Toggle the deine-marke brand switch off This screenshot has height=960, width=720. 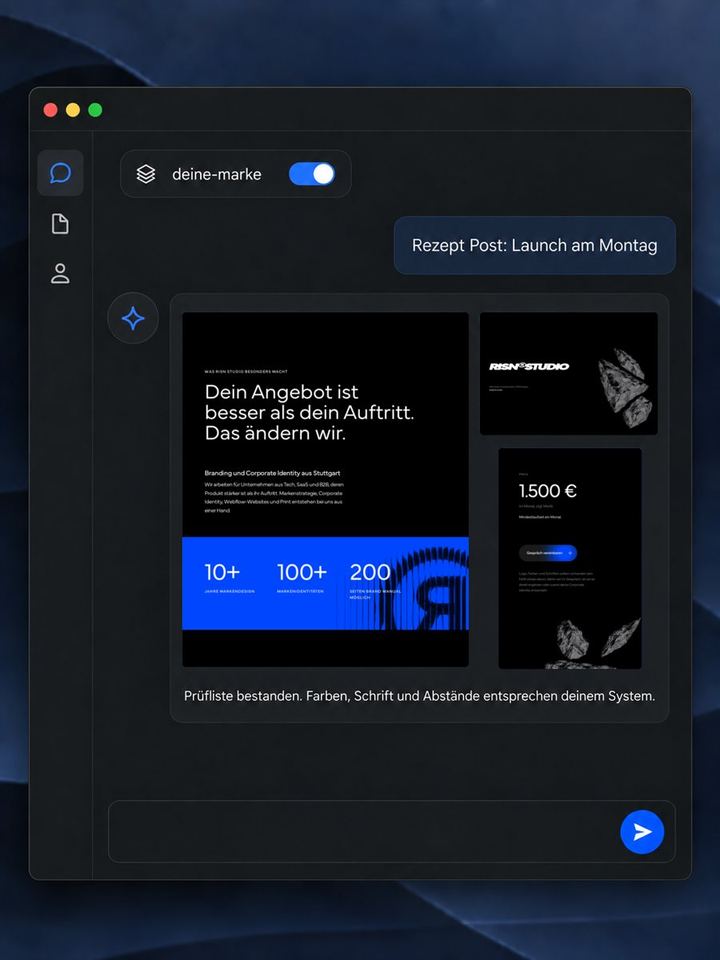point(312,174)
